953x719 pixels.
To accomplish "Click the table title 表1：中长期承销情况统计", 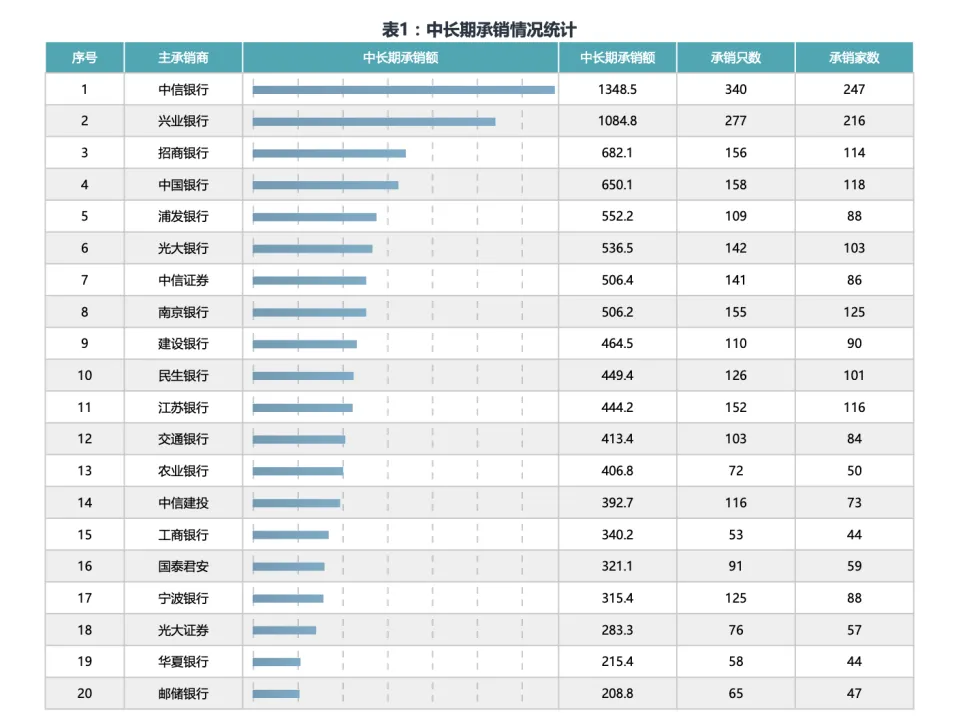I will [x=479, y=29].
